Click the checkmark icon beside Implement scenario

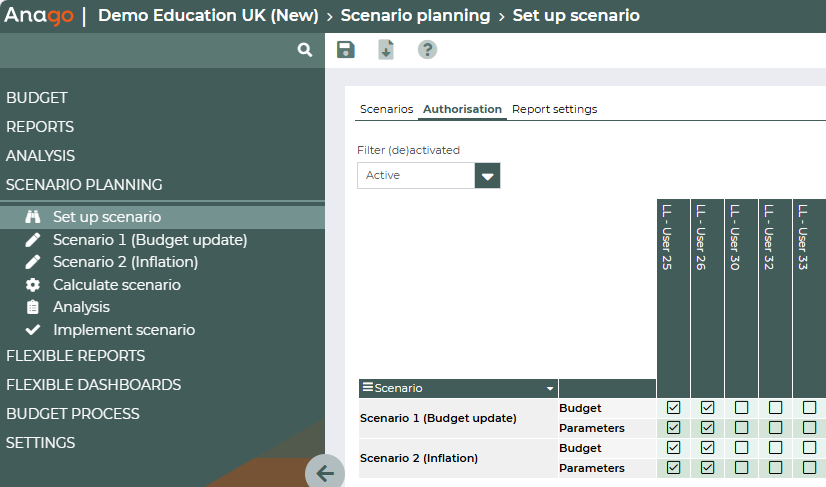tap(33, 330)
